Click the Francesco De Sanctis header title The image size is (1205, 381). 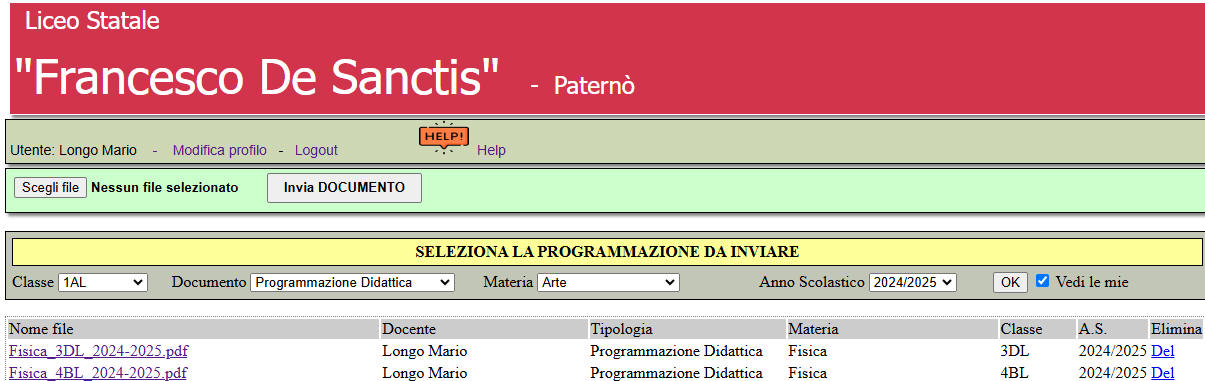coord(256,77)
